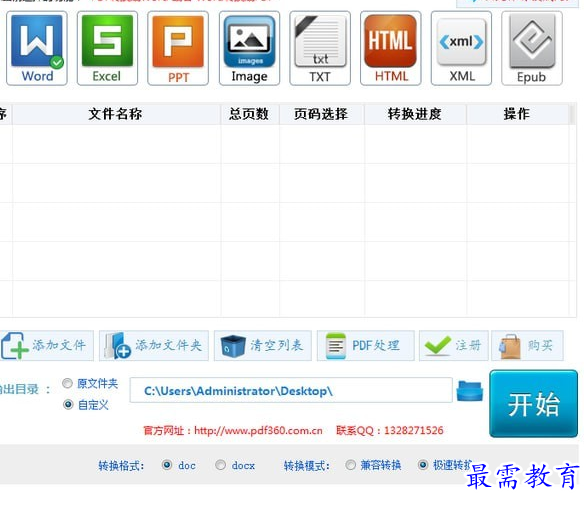Image resolution: width=588 pixels, height=508 pixels.
Task: Choose the Image output format icon
Action: [x=249, y=48]
